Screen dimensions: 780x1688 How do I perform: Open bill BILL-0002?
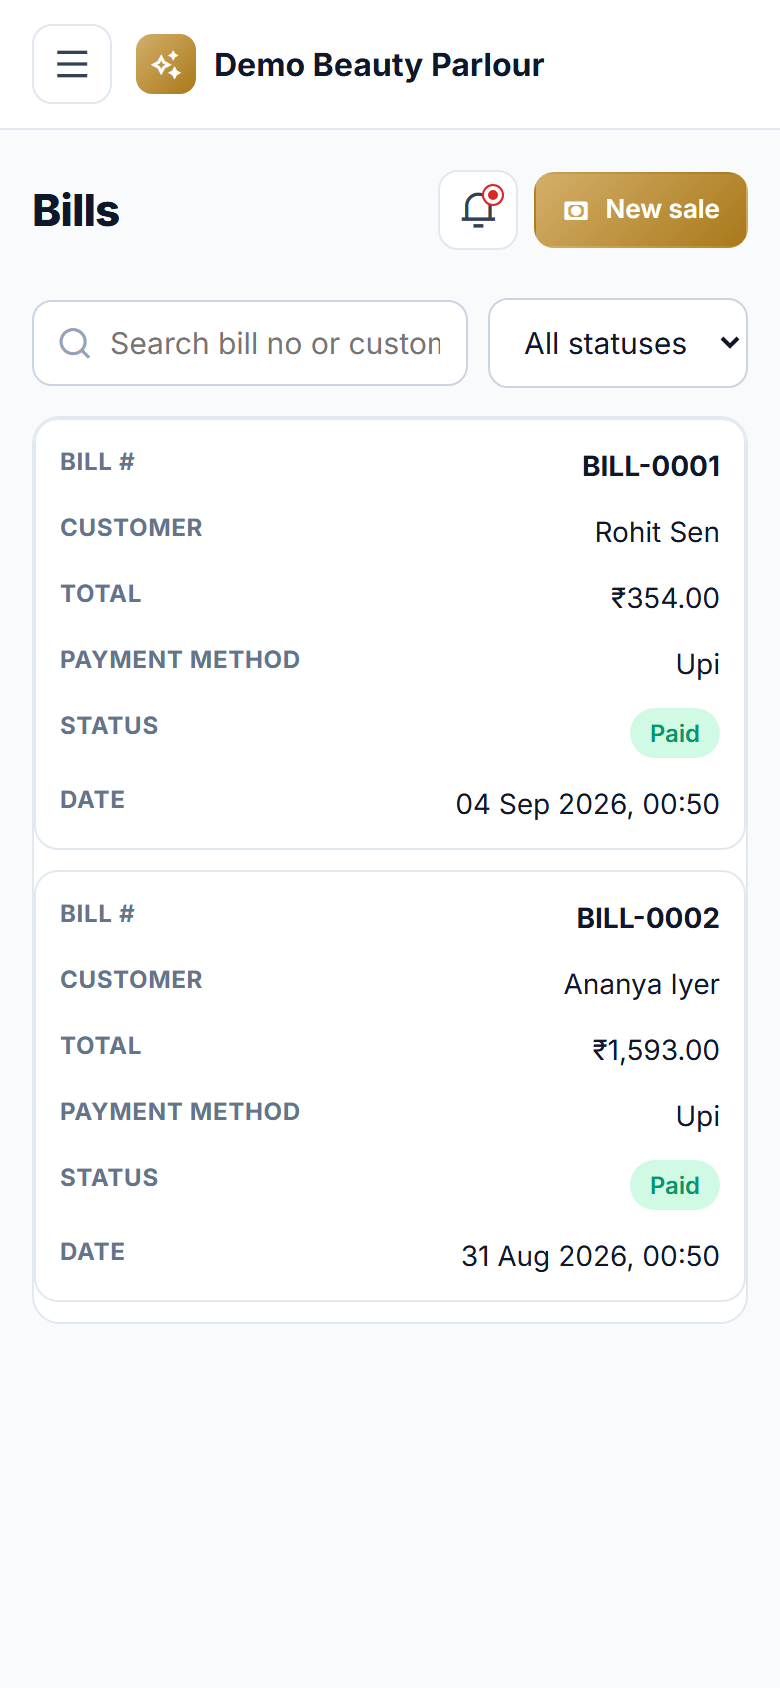pos(648,918)
